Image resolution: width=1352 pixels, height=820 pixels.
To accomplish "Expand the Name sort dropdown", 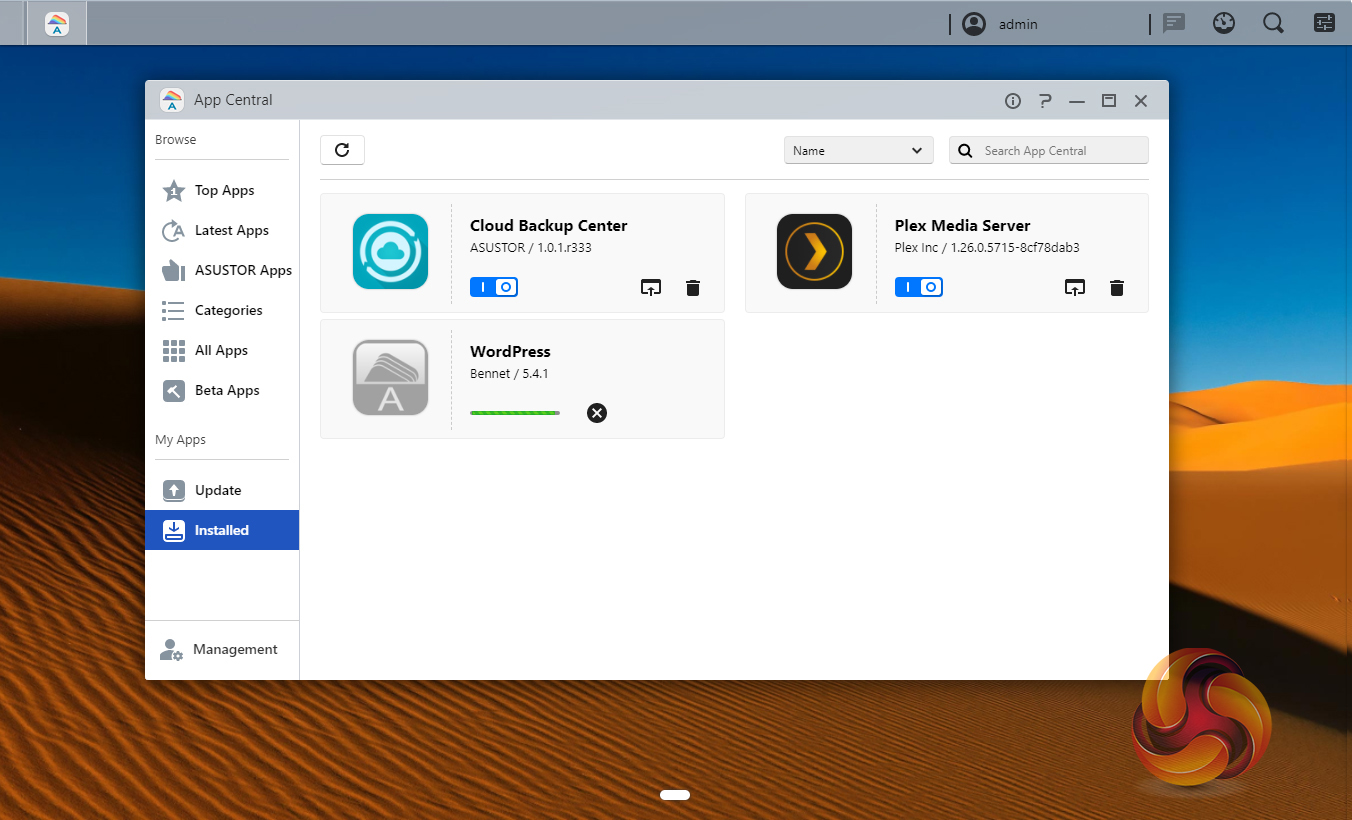I will tap(858, 151).
